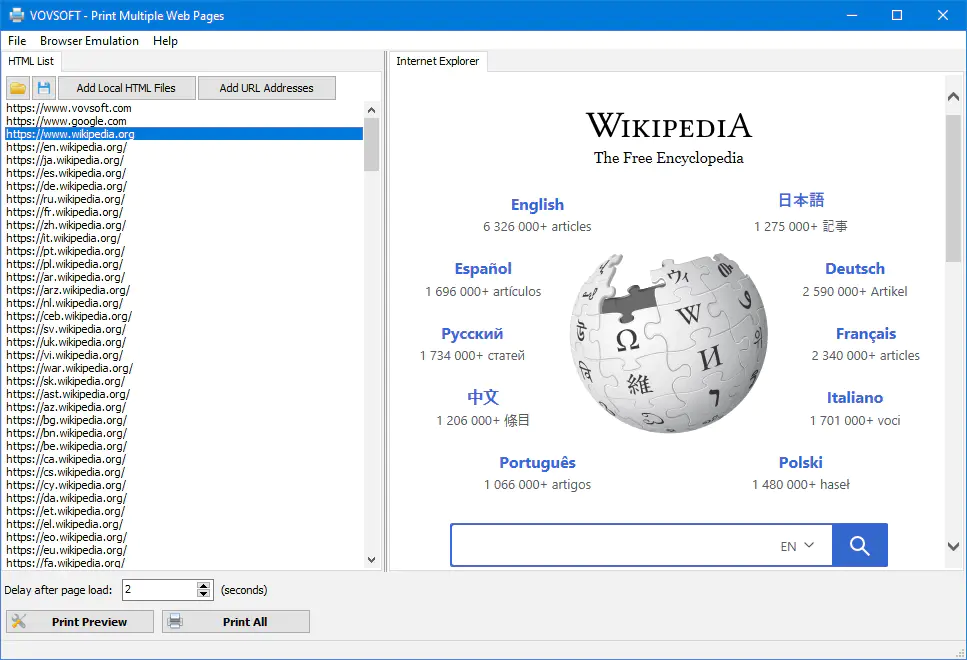Viewport: 967px width, 660px height.
Task: Decrease page load delay with down stepper arrow
Action: click(x=203, y=594)
